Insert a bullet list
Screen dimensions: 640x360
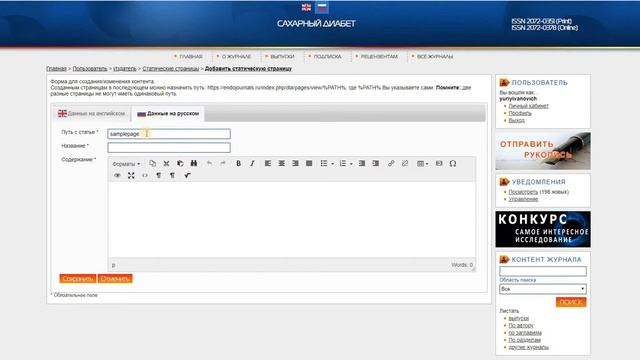tap(324, 163)
